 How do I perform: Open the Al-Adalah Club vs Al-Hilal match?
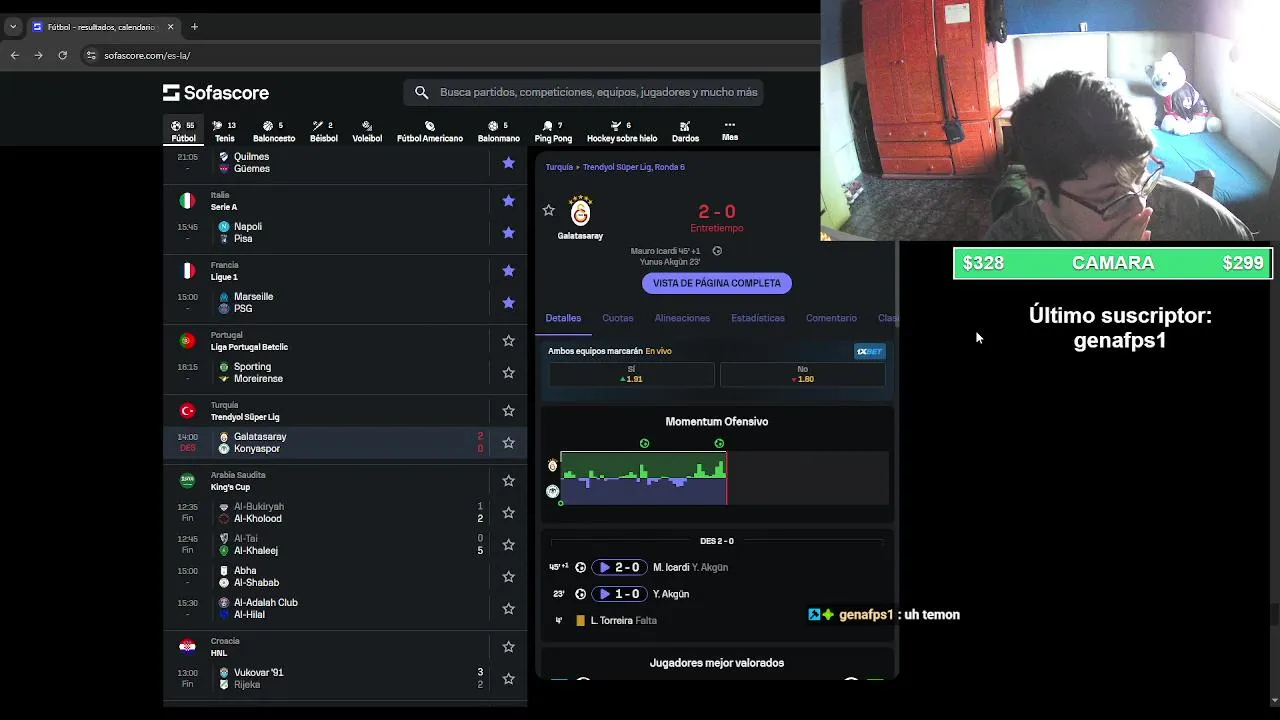345,609
